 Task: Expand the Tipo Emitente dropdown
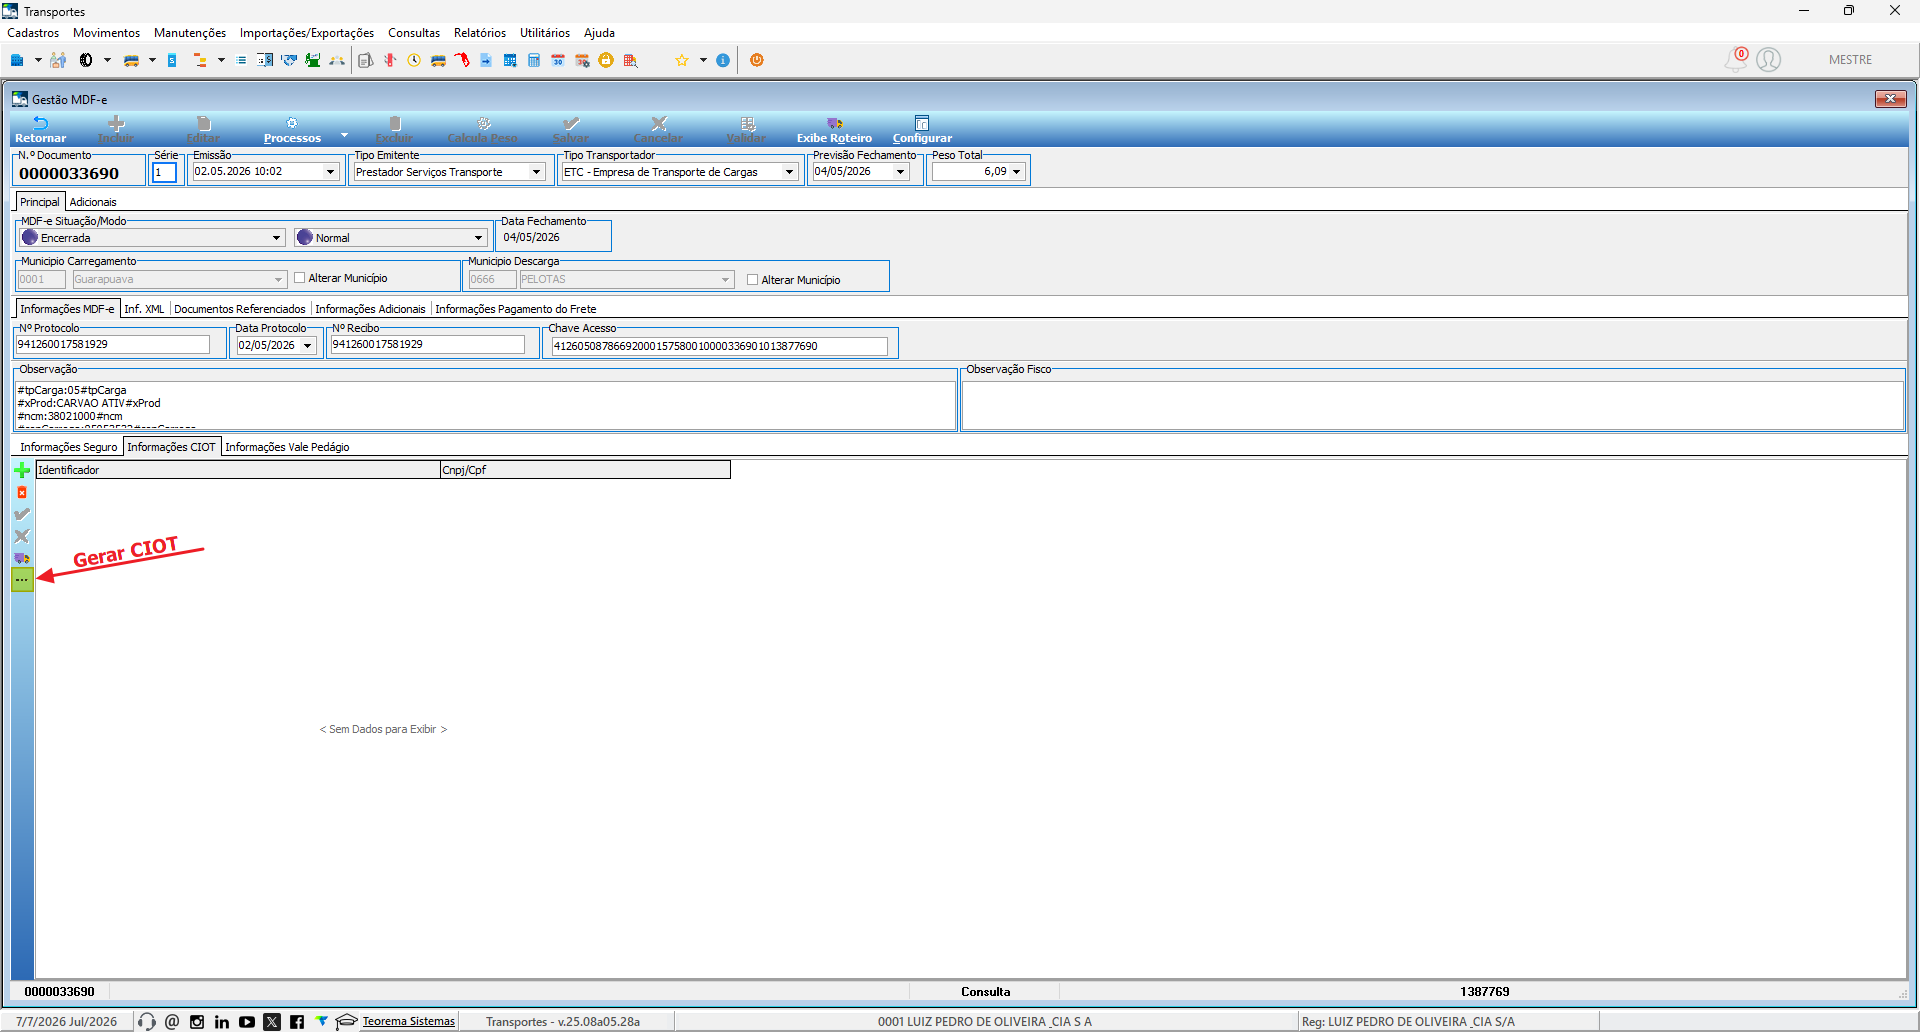(536, 172)
